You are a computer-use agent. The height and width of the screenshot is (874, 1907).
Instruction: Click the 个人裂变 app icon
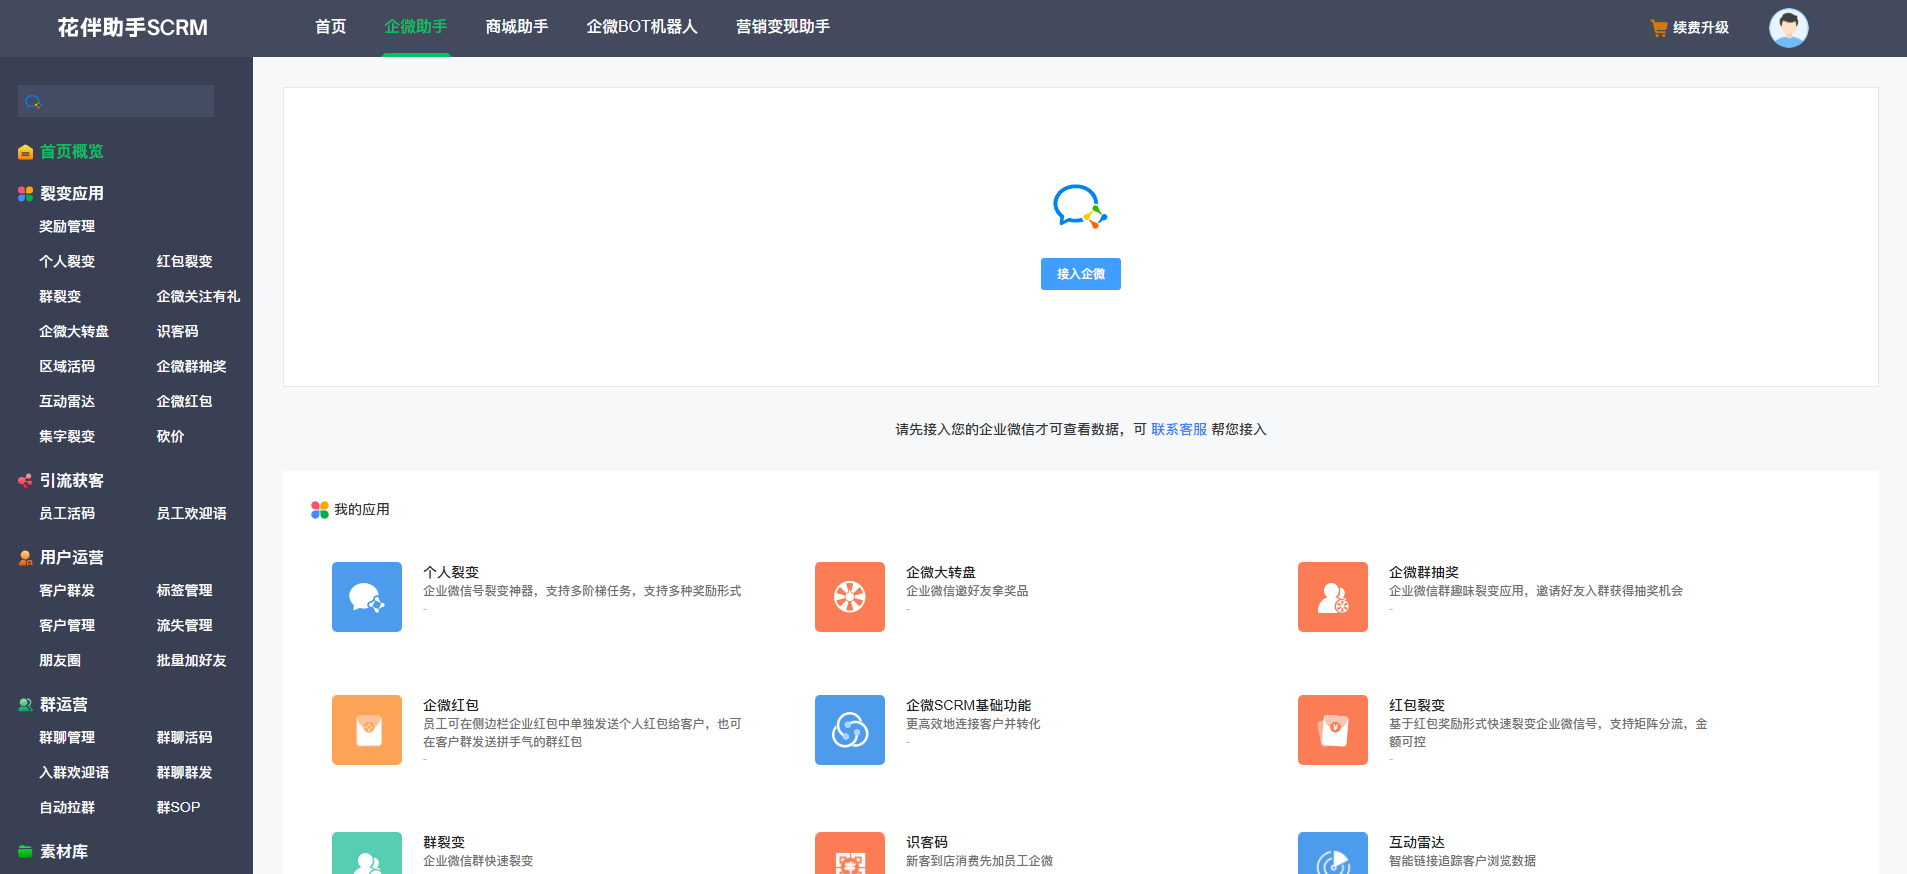367,597
